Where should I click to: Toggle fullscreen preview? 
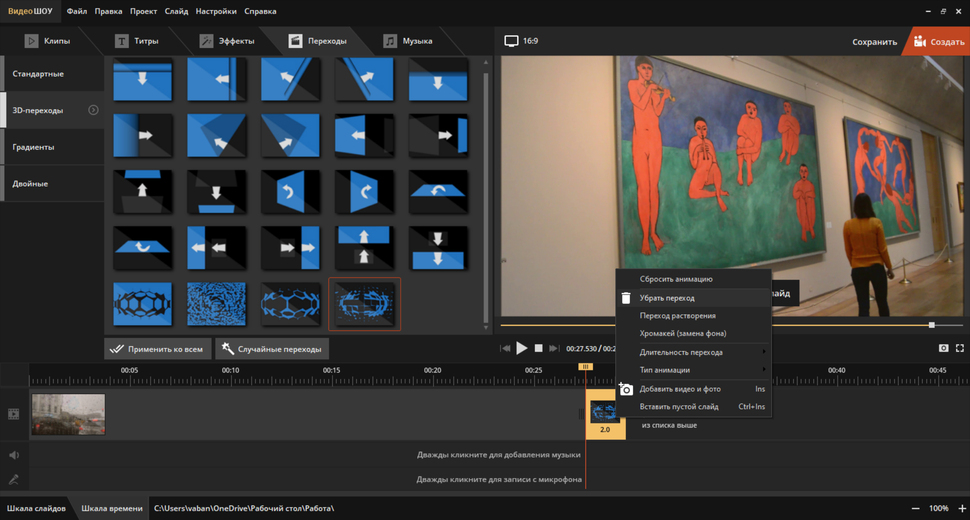pos(959,348)
